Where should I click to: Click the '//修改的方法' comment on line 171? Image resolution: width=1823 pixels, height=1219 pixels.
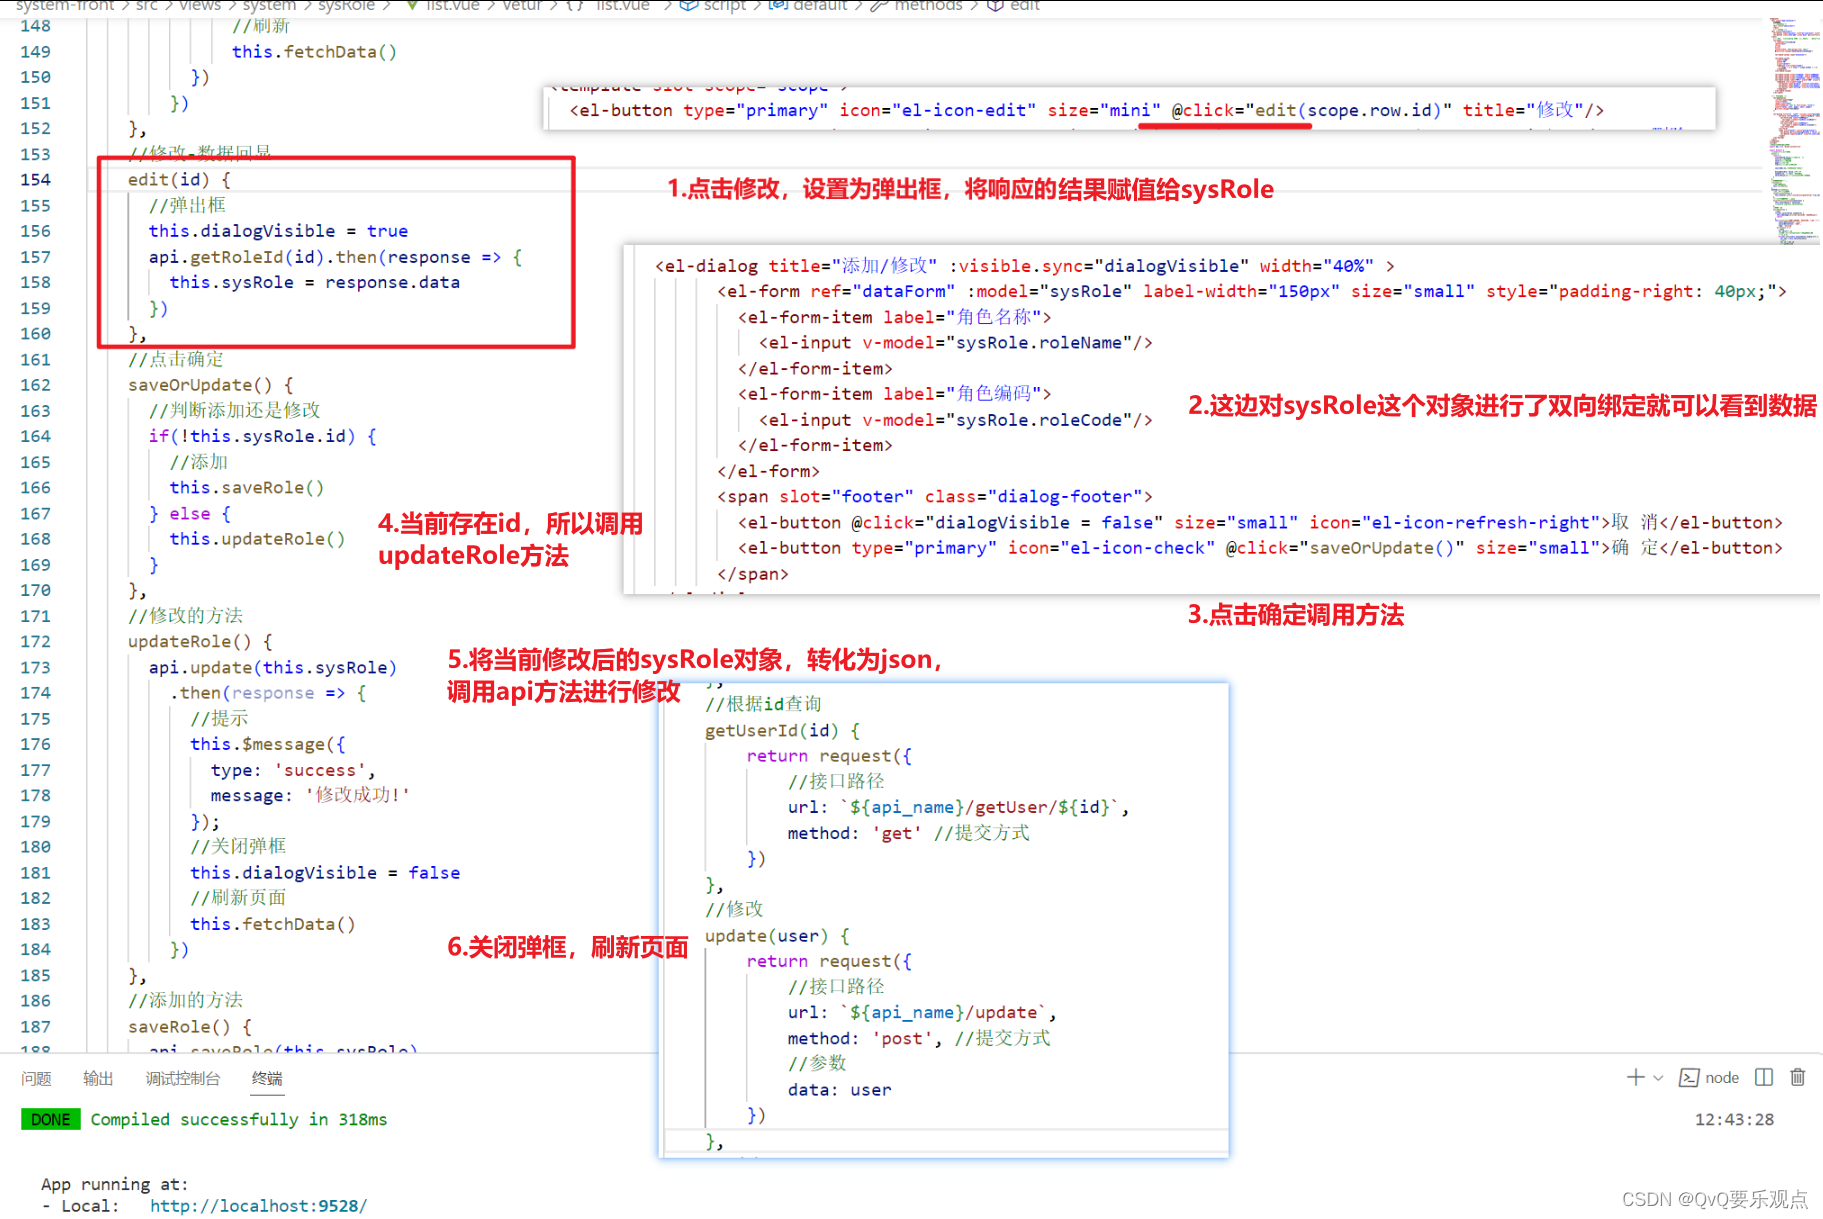(185, 615)
